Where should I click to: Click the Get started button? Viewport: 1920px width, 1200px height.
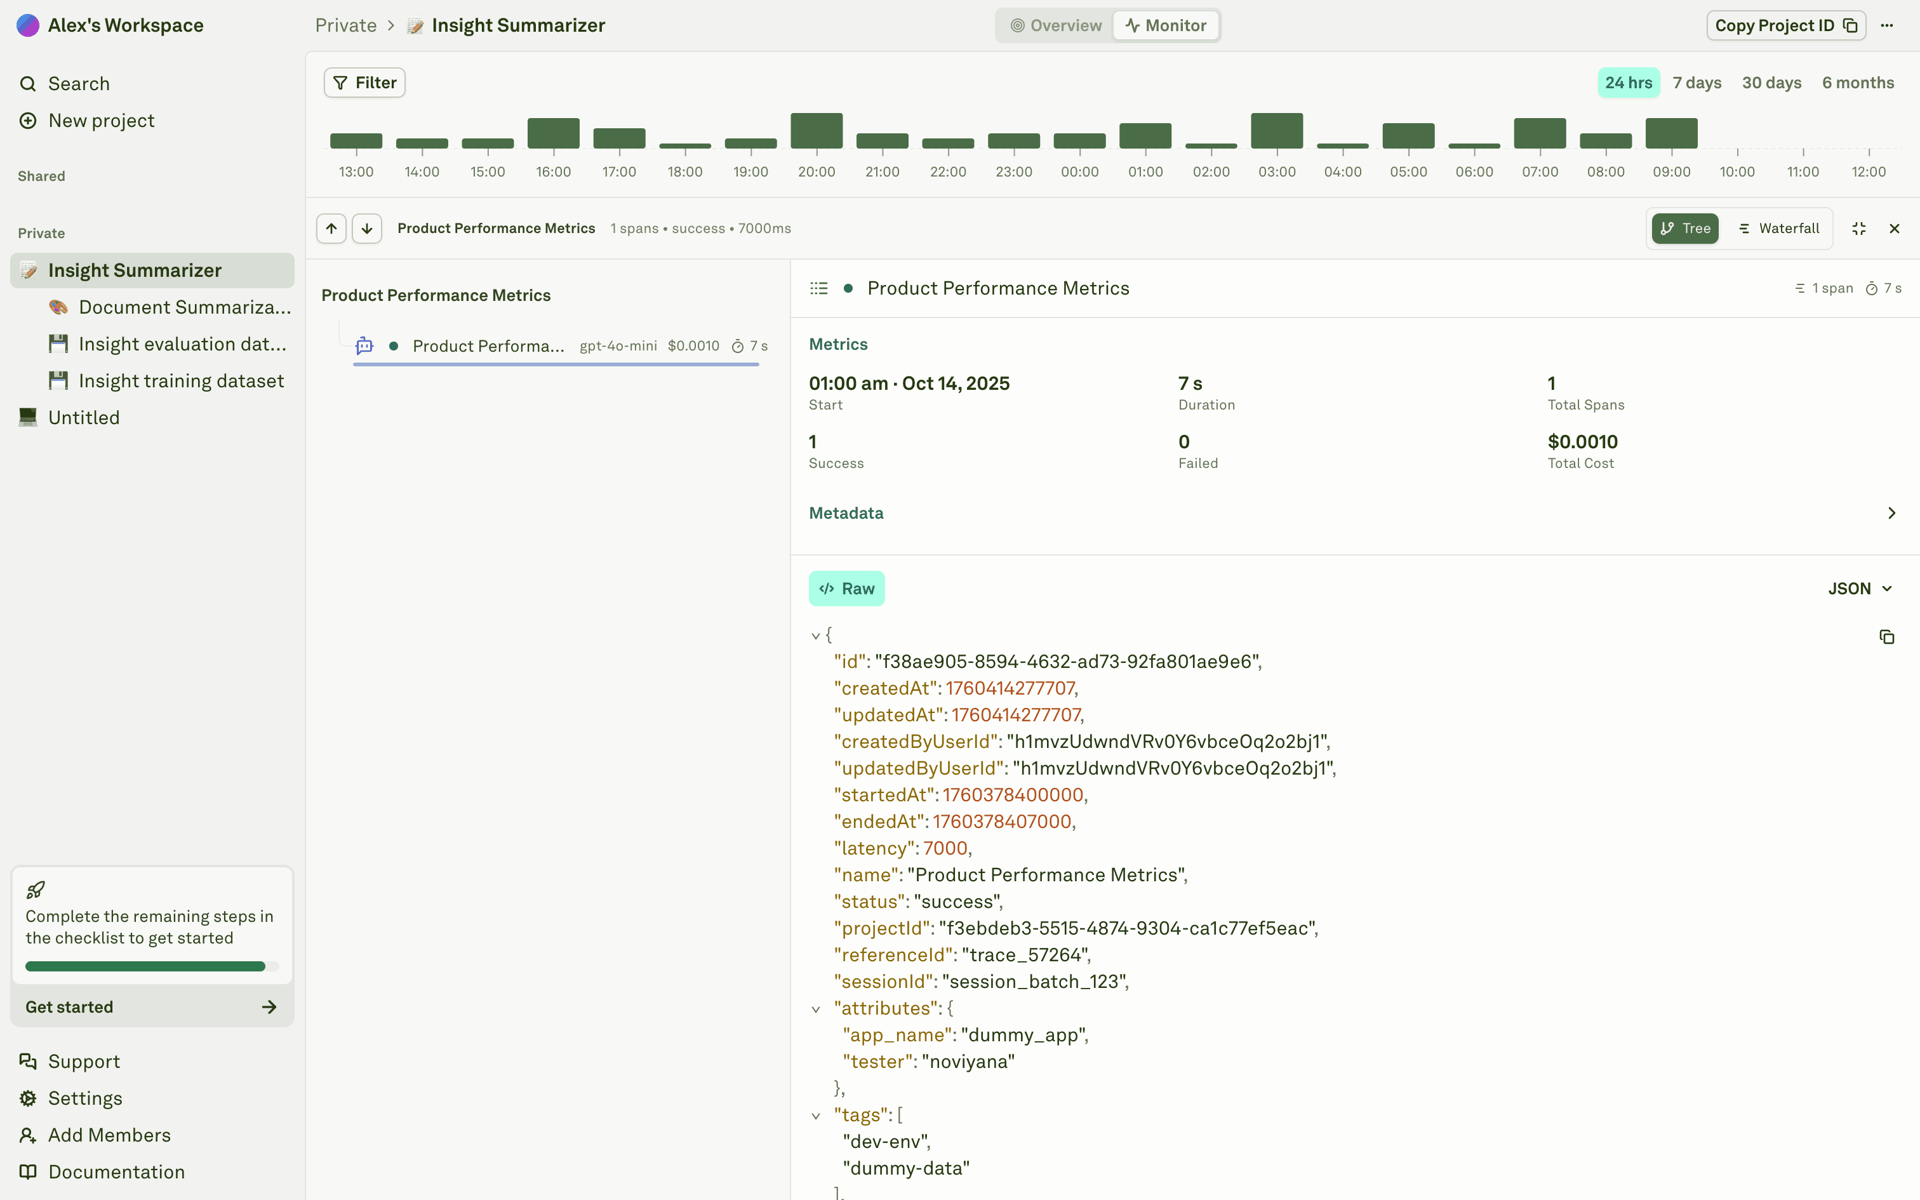pyautogui.click(x=152, y=1007)
